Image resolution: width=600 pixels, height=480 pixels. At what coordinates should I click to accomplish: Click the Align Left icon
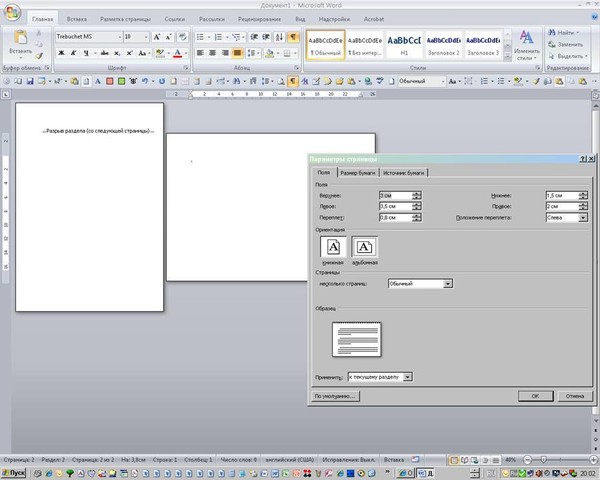tap(200, 53)
